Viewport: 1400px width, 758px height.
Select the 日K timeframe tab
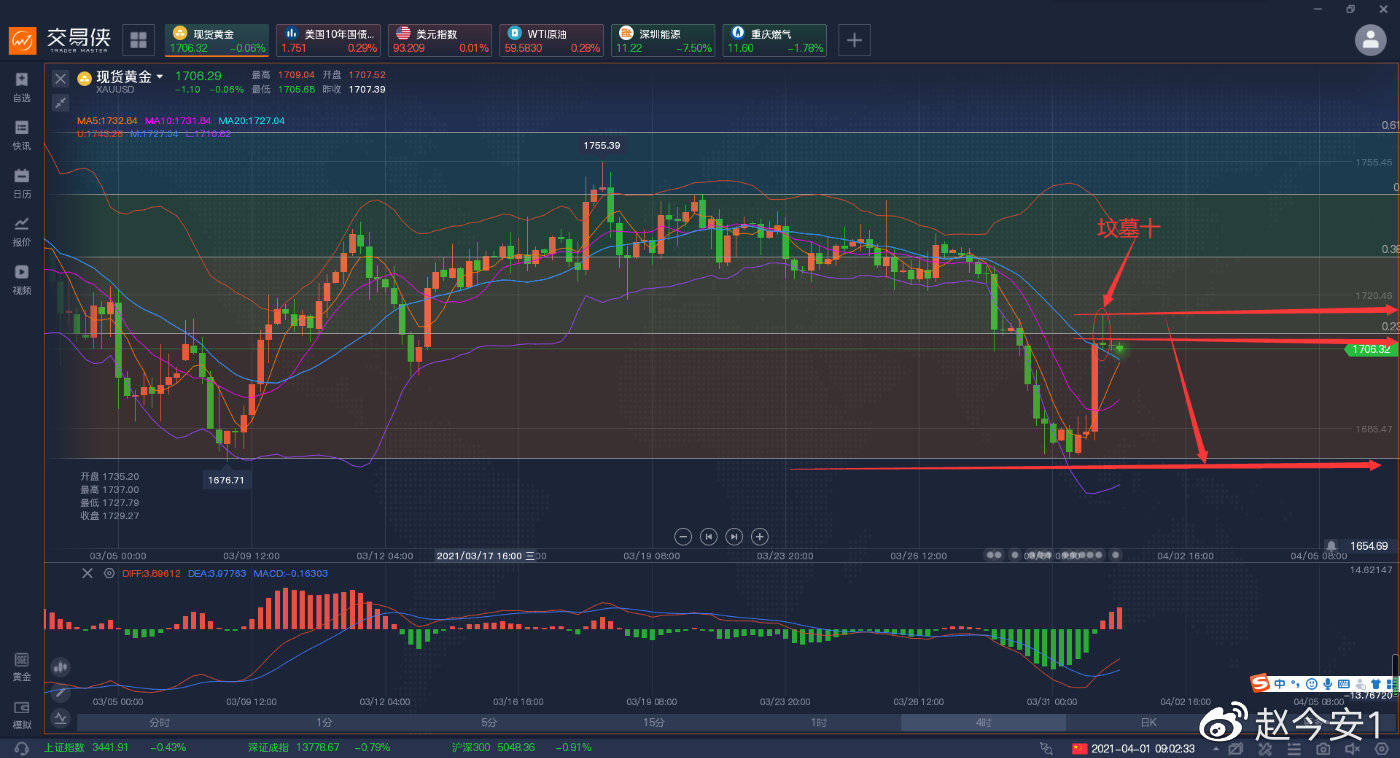click(x=1148, y=722)
